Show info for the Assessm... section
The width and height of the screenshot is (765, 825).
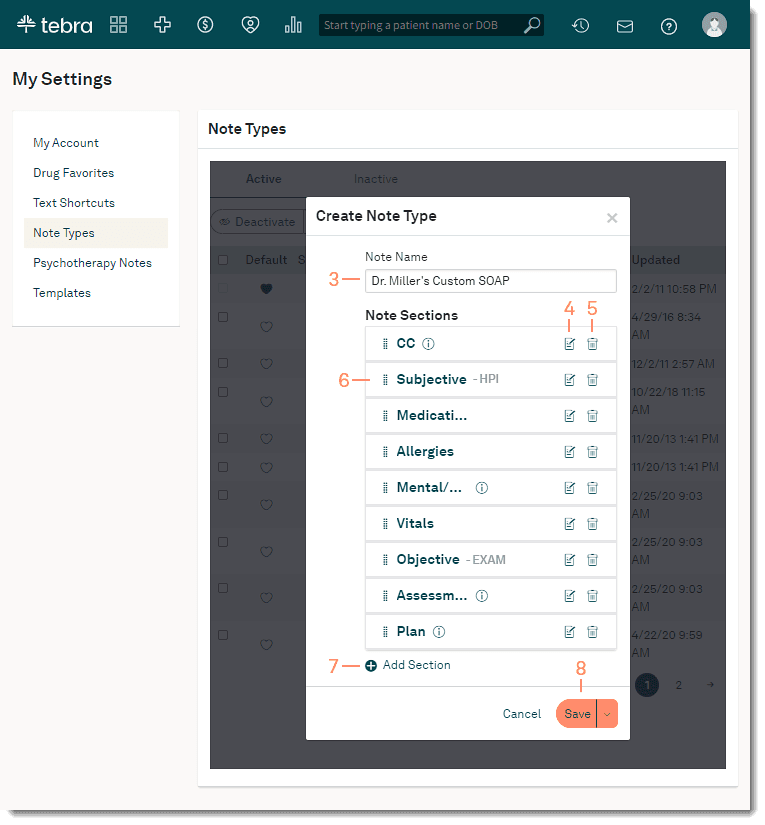[x=481, y=596]
